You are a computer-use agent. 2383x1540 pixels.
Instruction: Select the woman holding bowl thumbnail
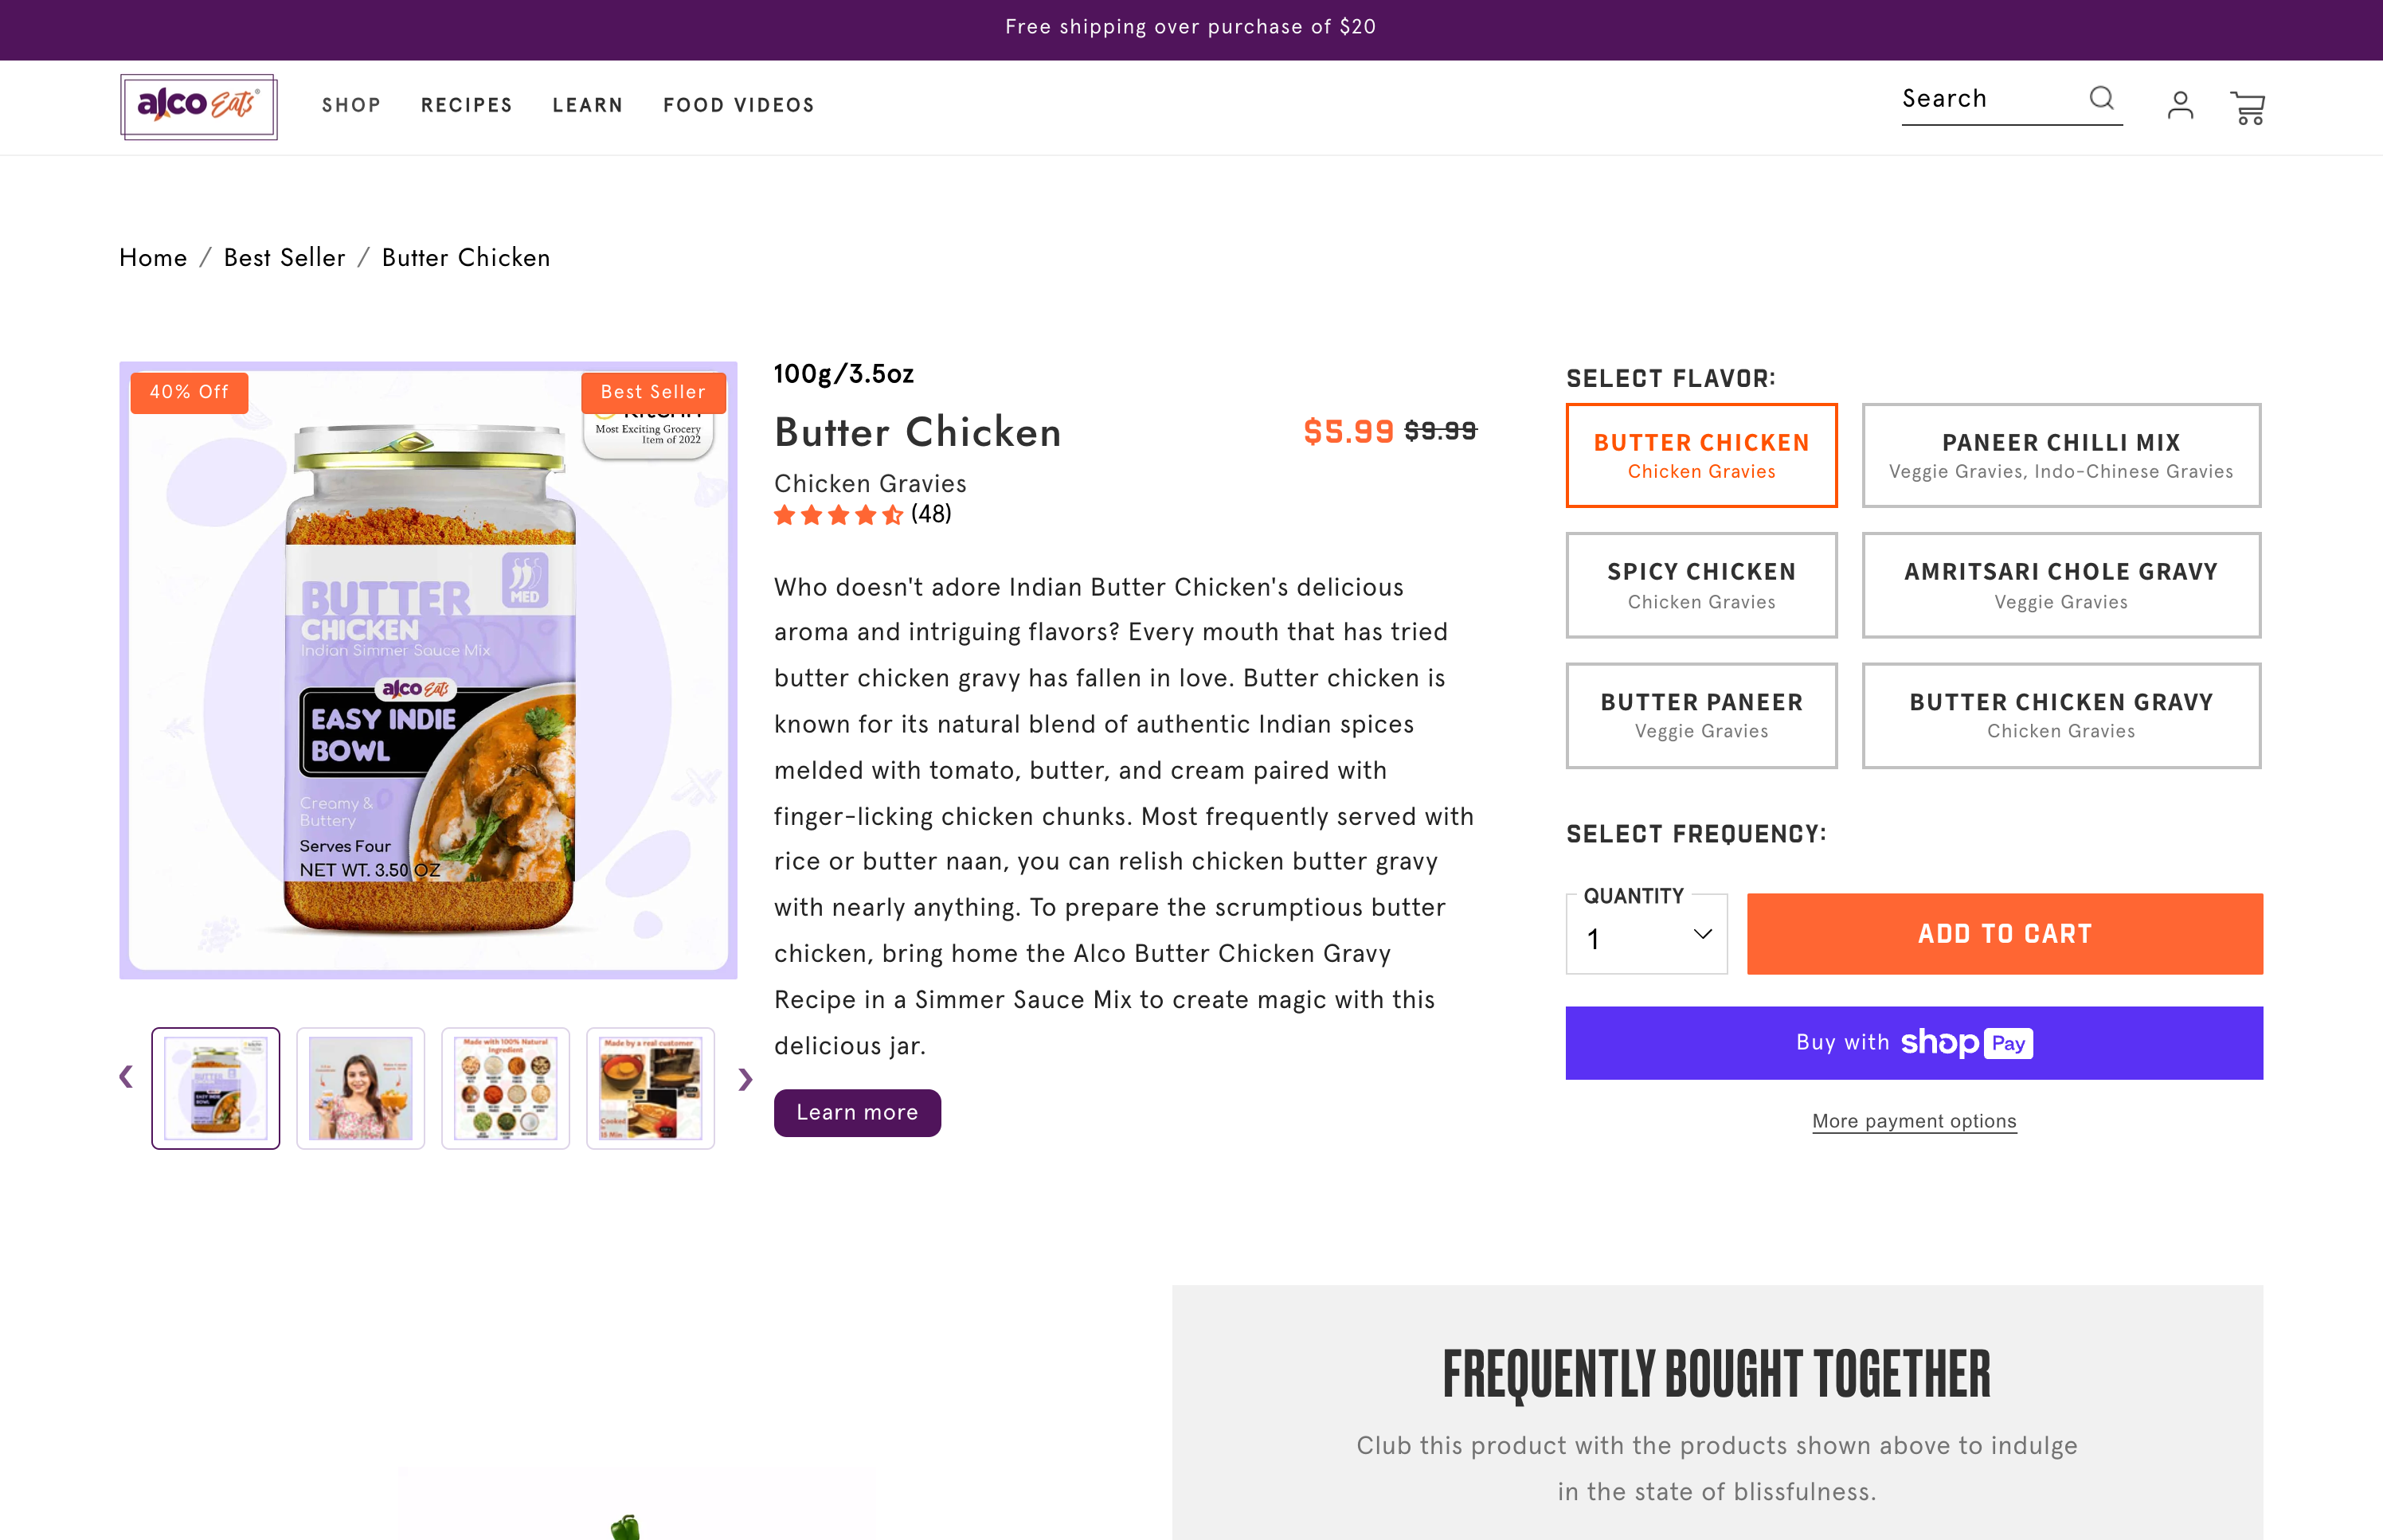(360, 1088)
